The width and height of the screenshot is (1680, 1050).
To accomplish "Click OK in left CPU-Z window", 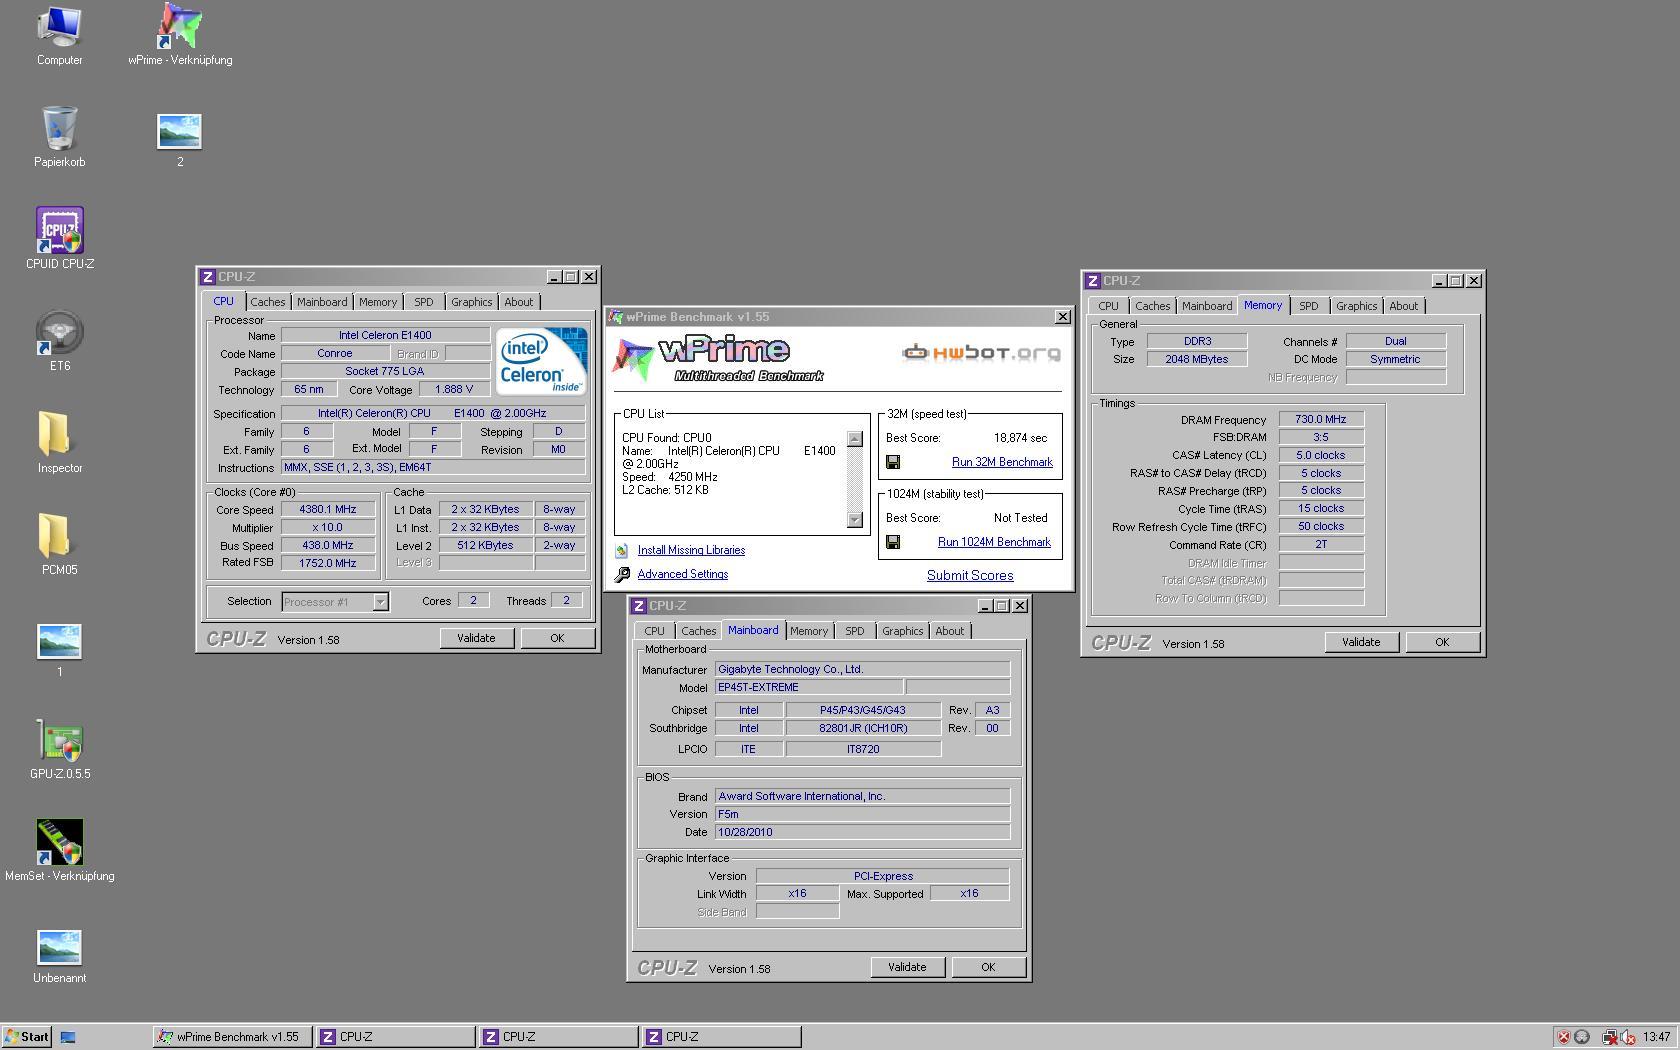I will coord(557,638).
